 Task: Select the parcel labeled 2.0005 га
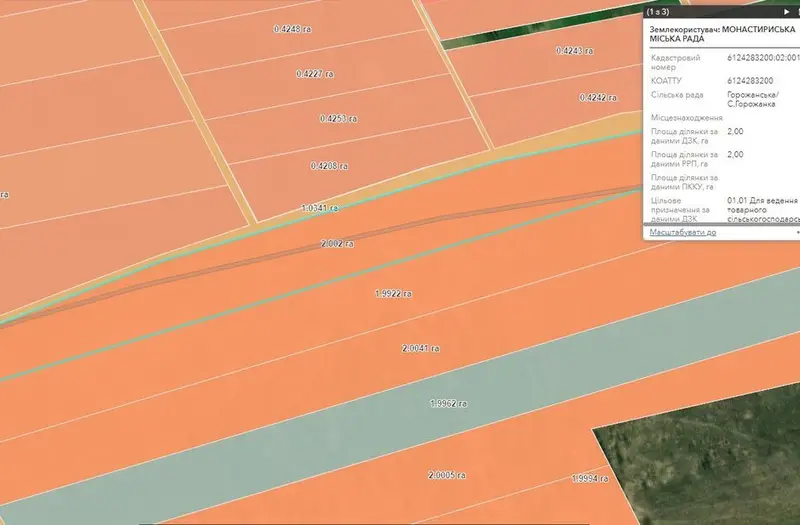446,475
